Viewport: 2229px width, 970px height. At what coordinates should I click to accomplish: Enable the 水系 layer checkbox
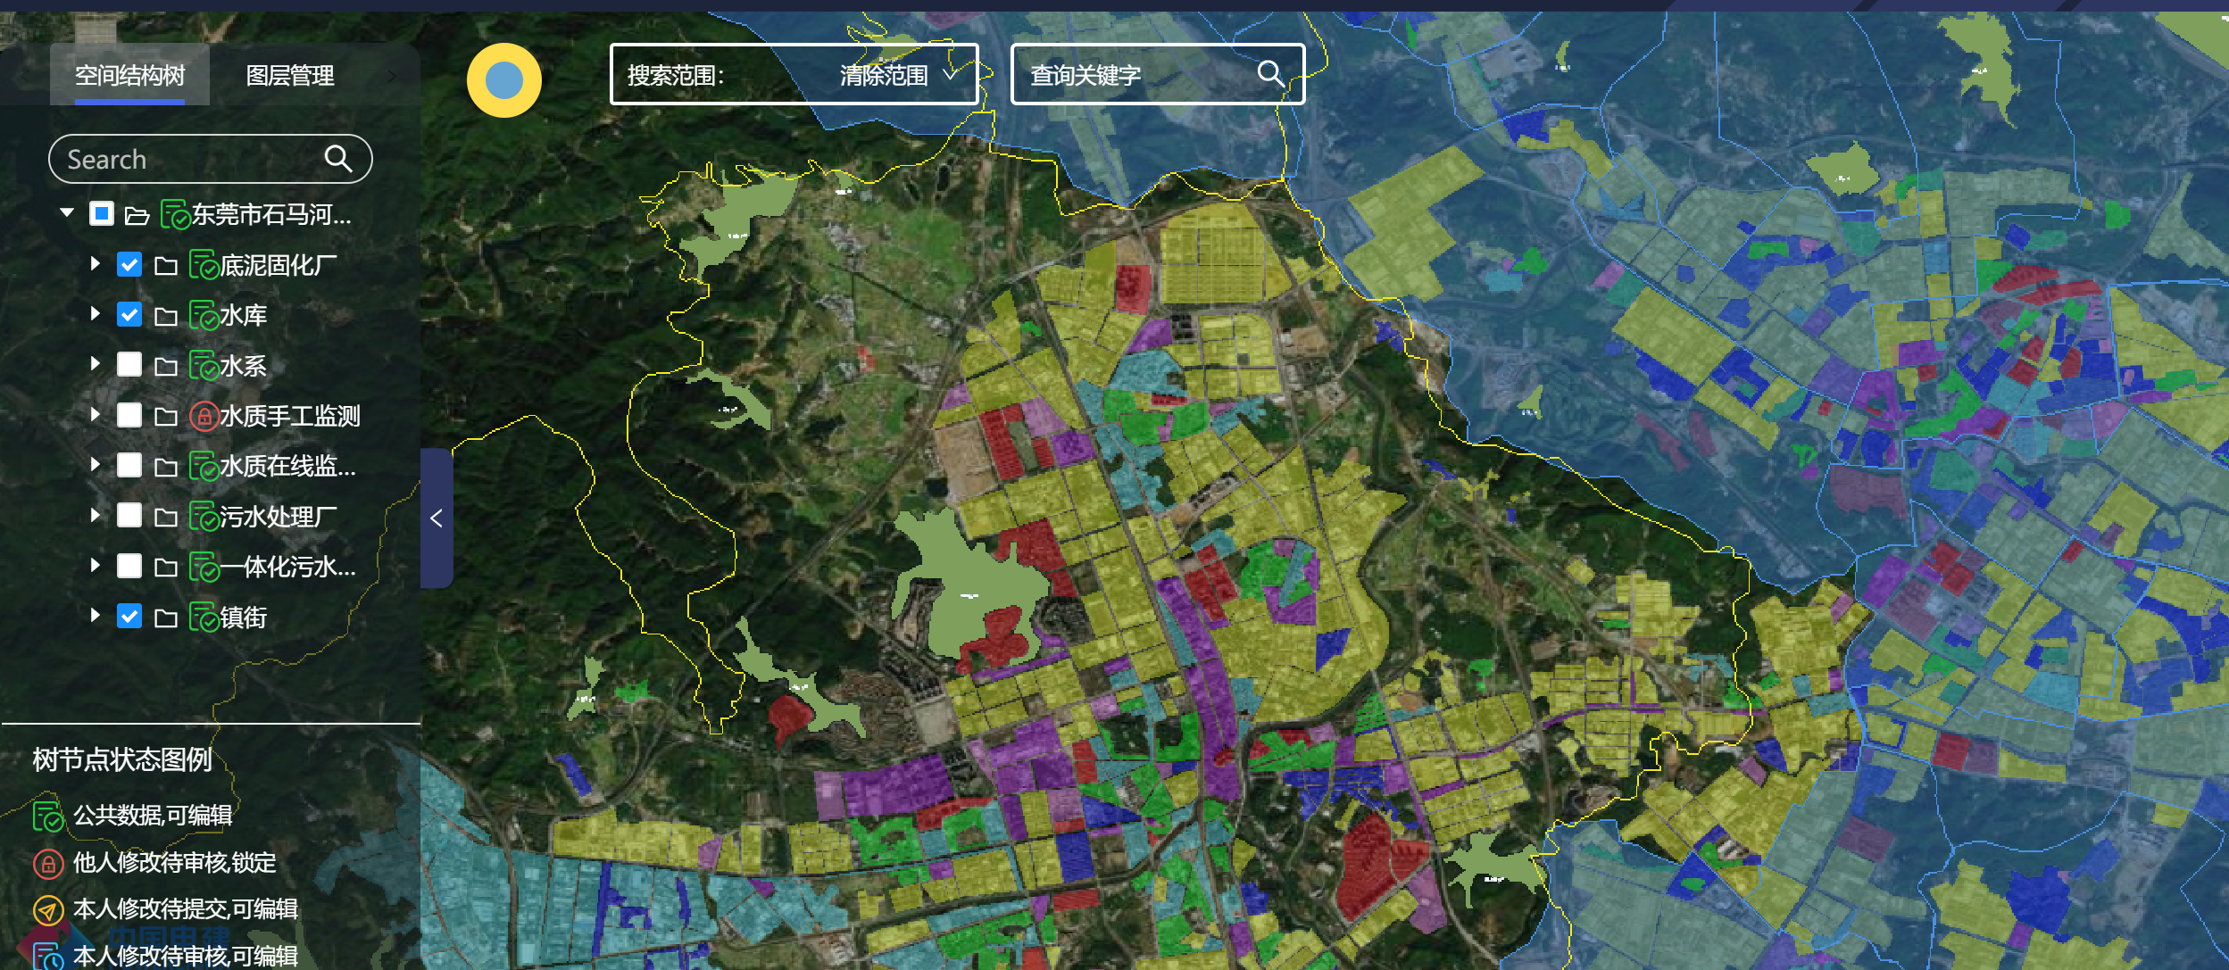coord(129,365)
